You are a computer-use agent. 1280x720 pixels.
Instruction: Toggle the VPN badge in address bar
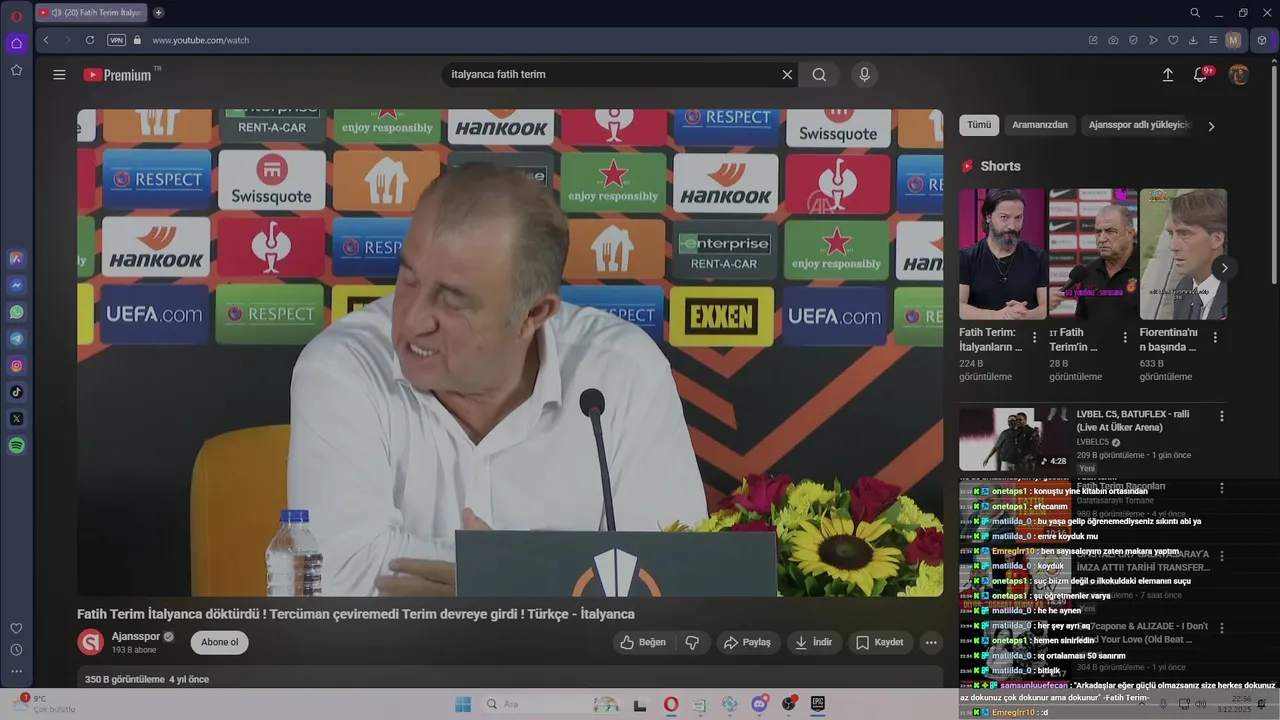pyautogui.click(x=116, y=40)
